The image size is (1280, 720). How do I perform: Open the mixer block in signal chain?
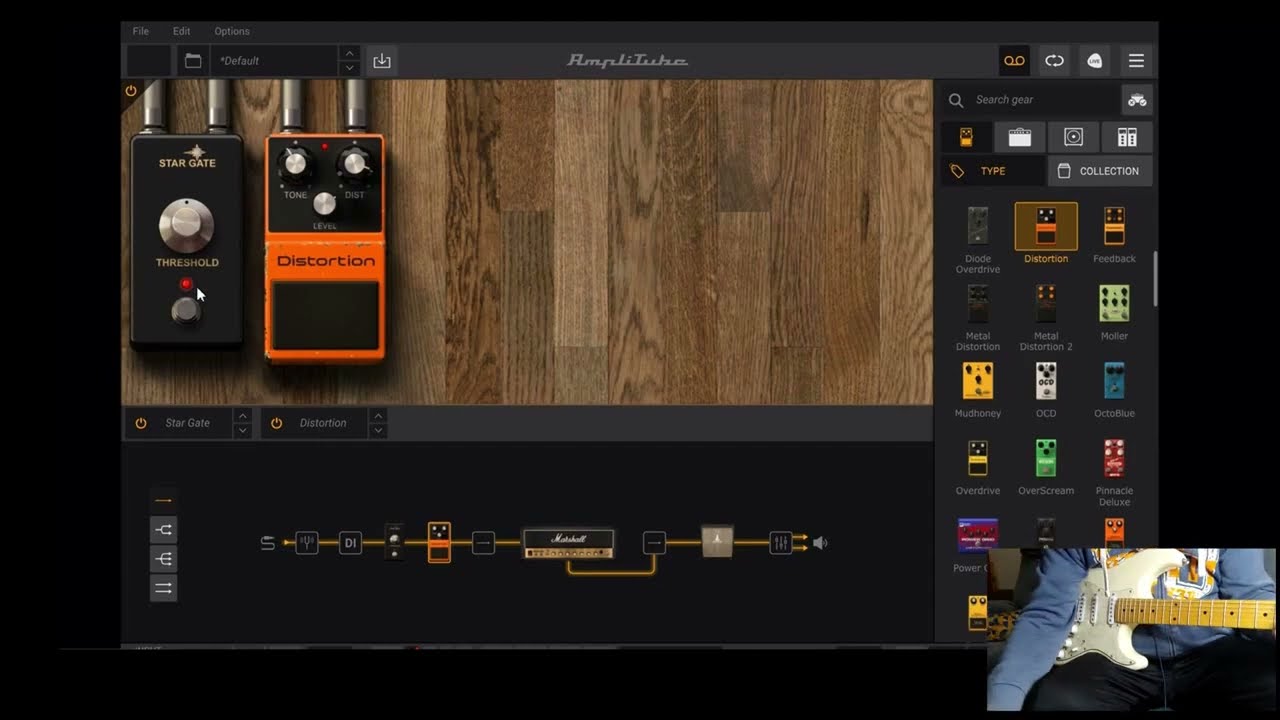pyautogui.click(x=780, y=543)
